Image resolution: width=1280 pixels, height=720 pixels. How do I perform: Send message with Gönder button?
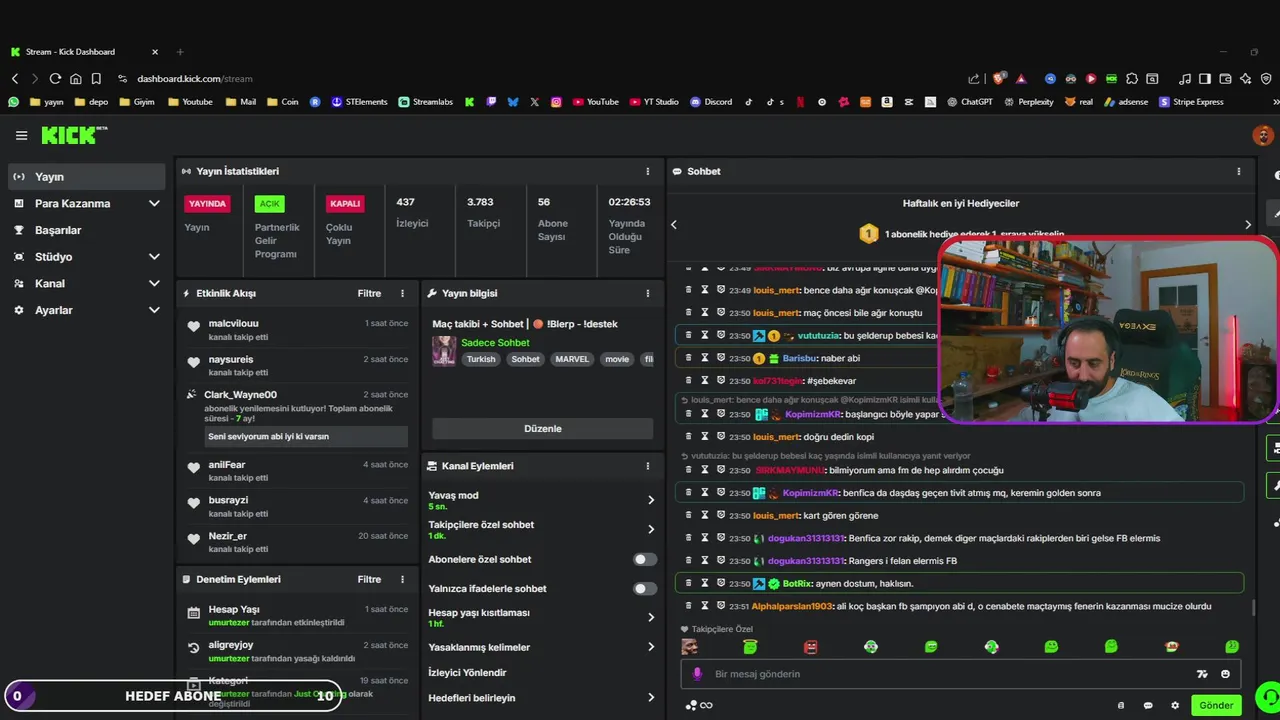pos(1216,705)
